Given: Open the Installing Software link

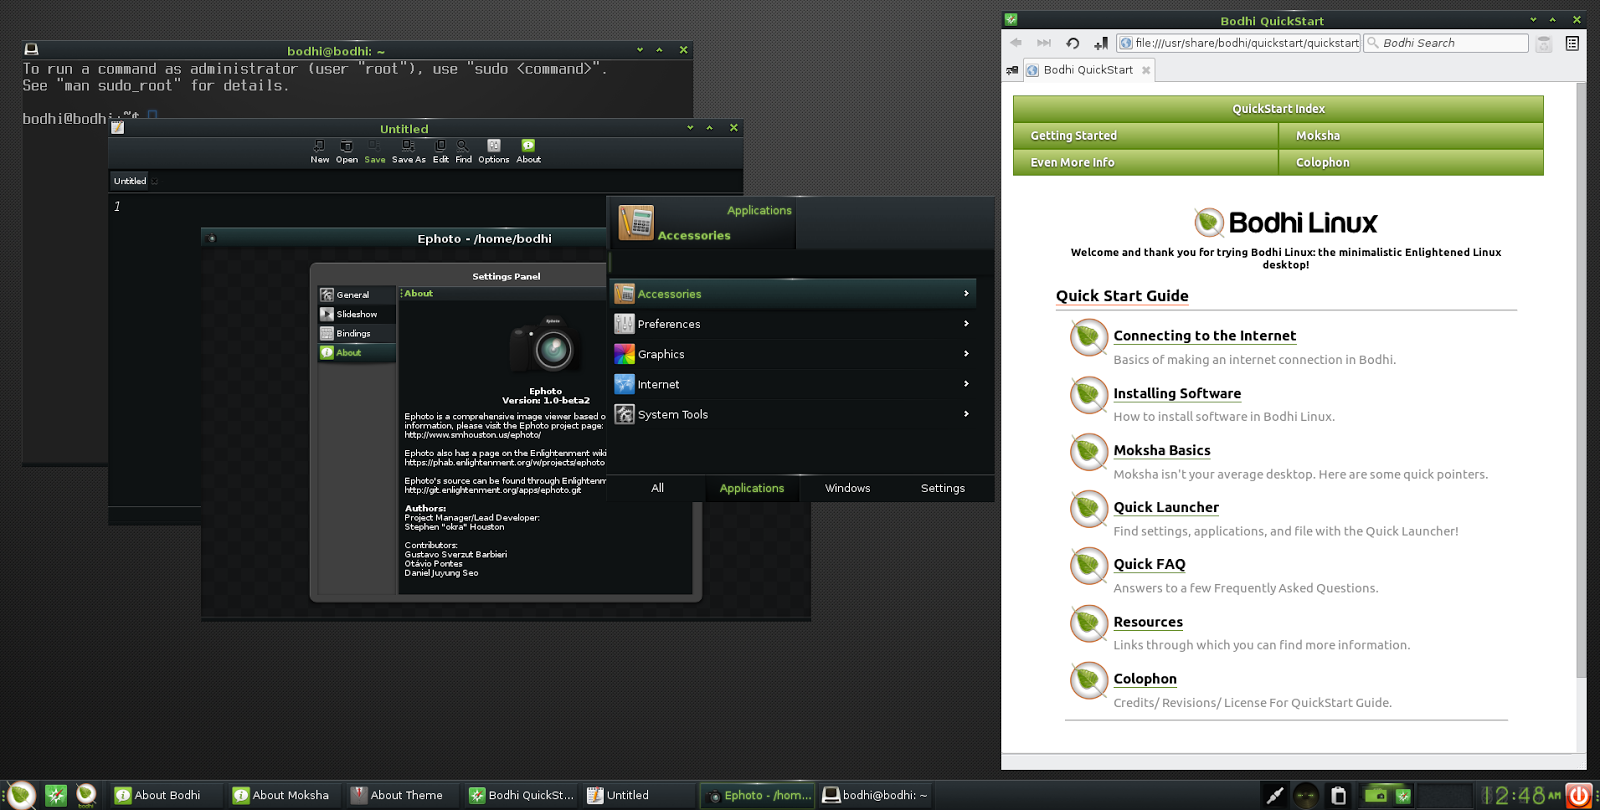Looking at the screenshot, I should [x=1177, y=393].
